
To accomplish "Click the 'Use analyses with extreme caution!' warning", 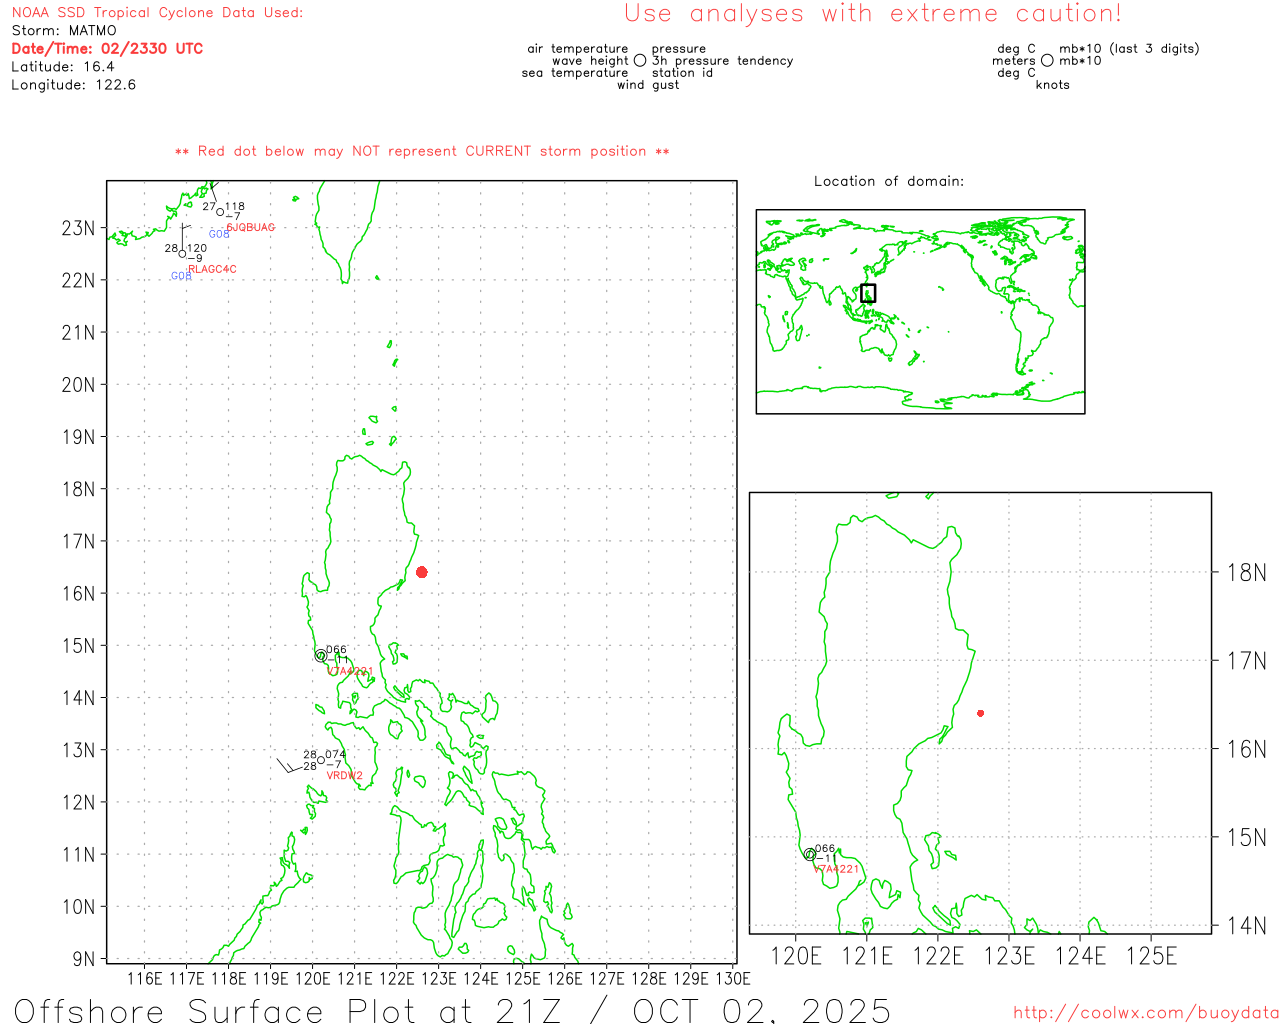I will coord(872,14).
